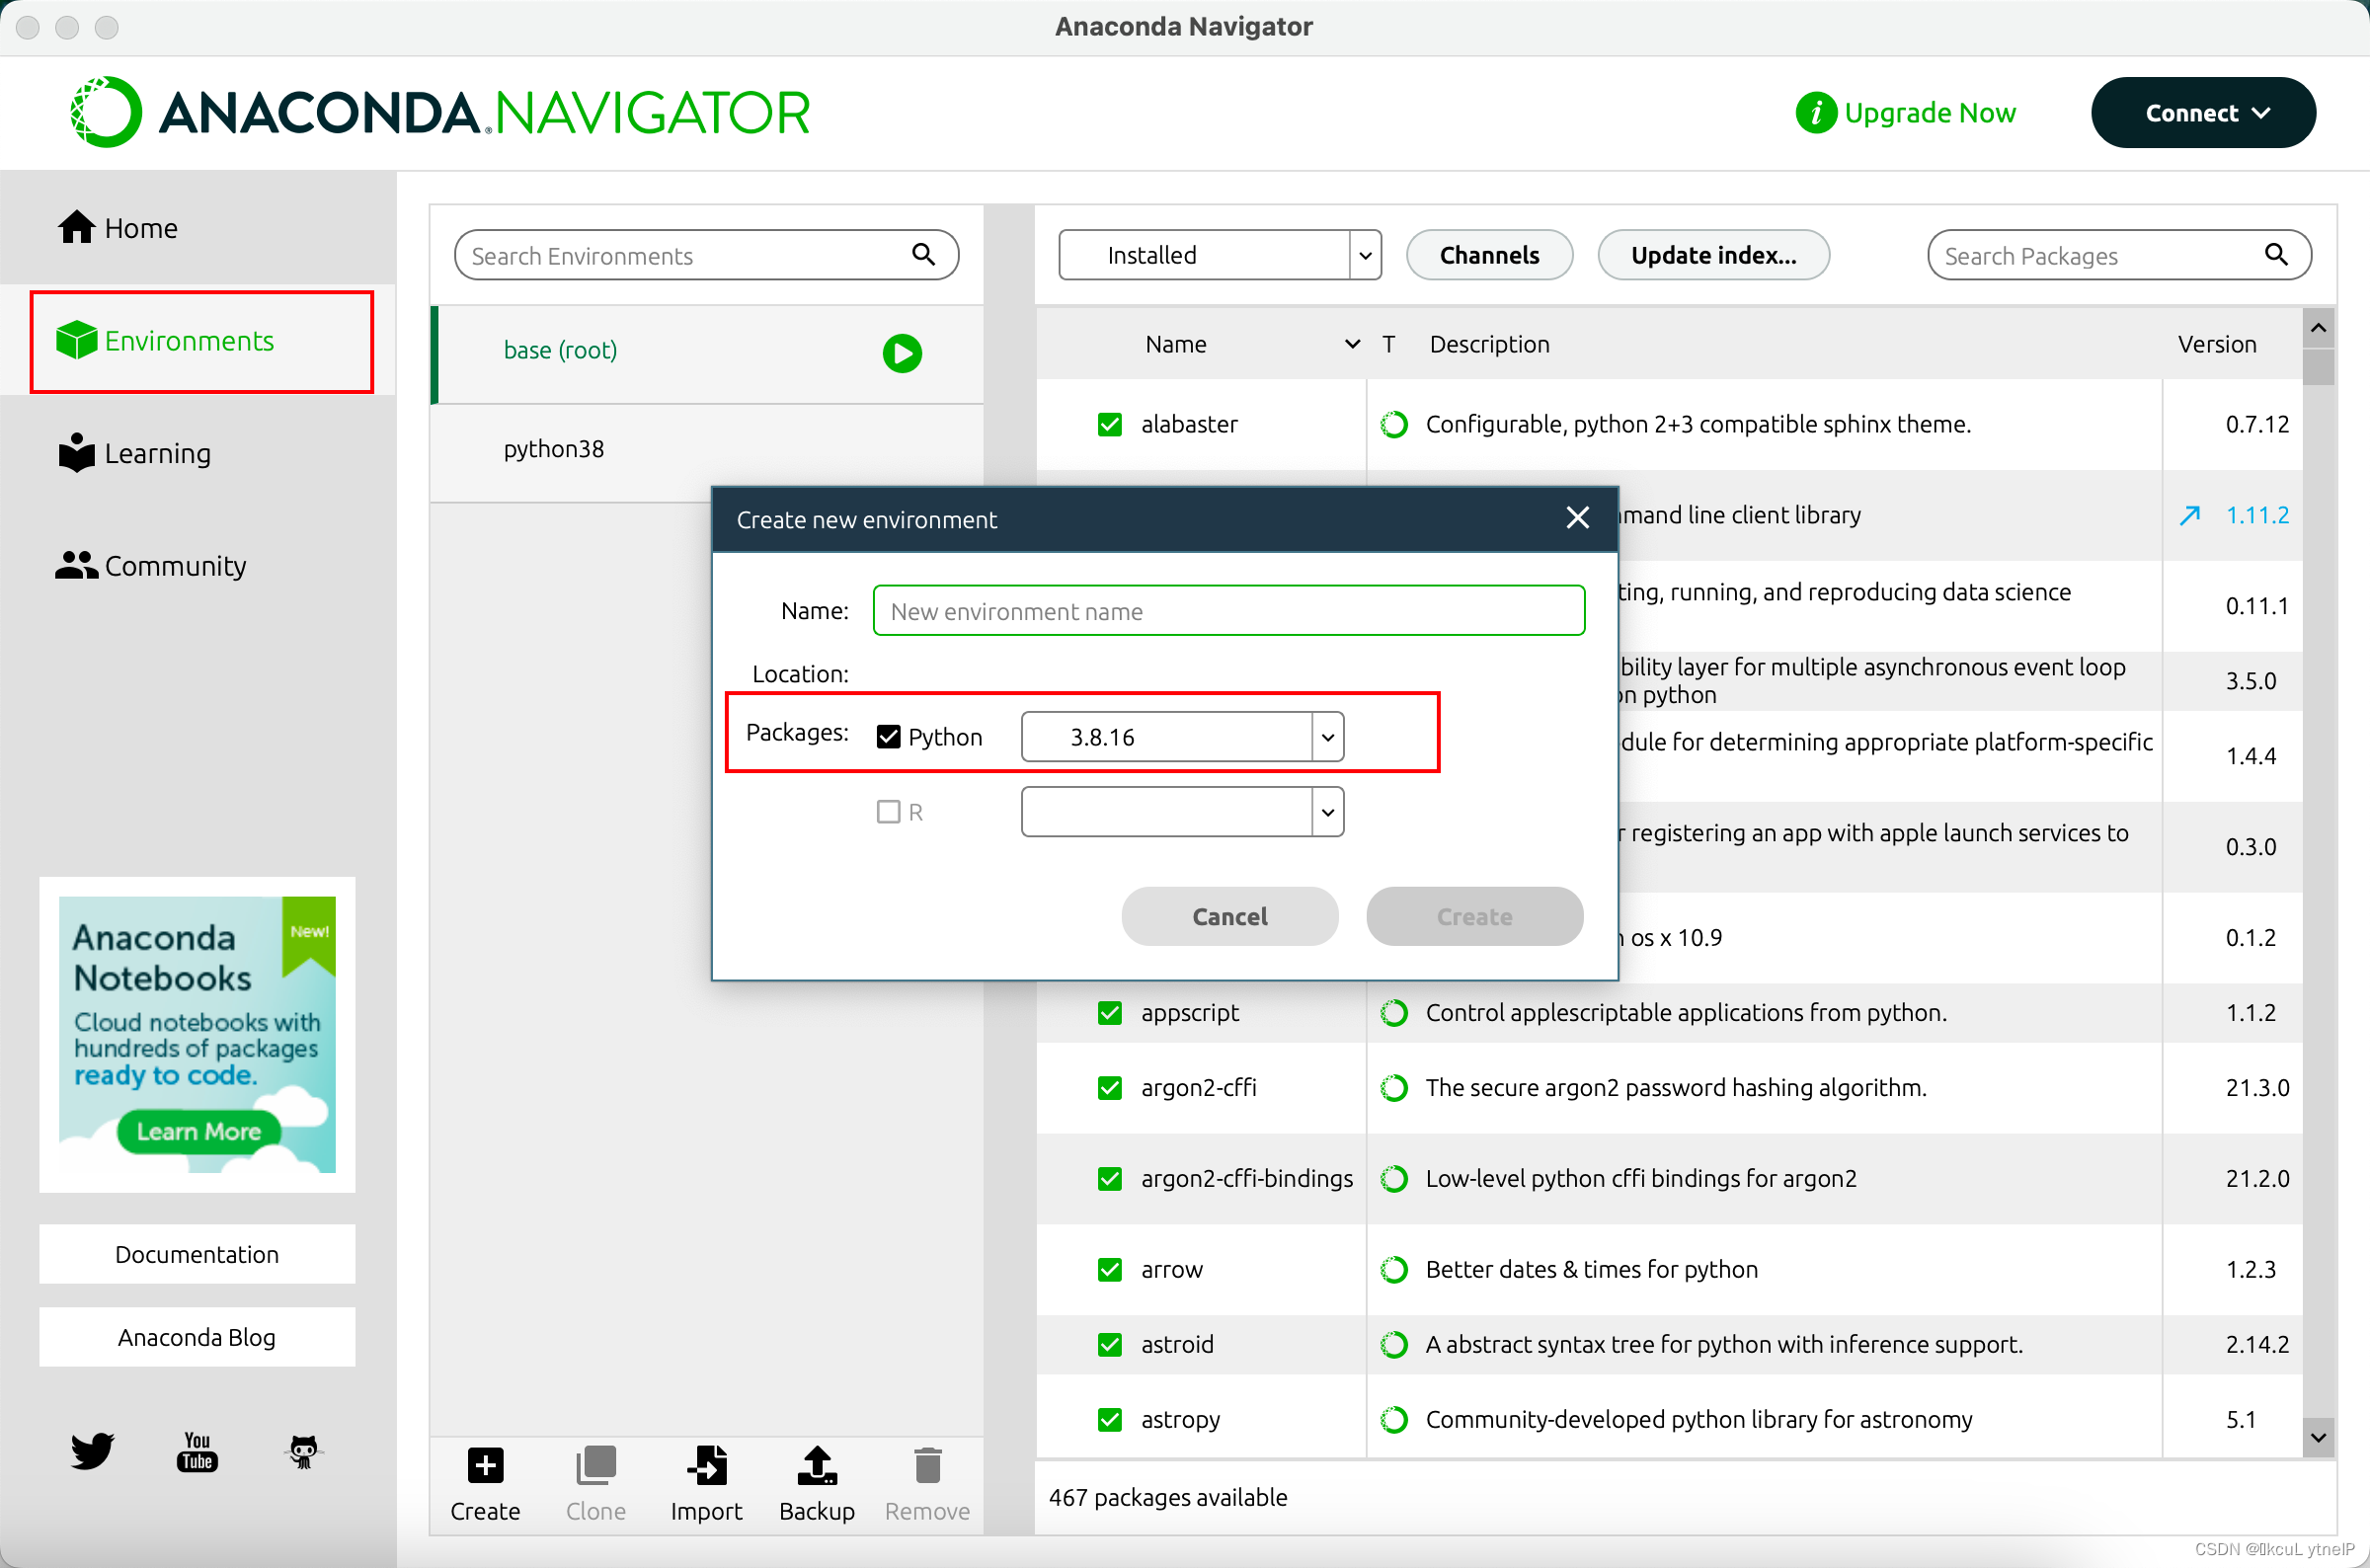This screenshot has width=2370, height=1568.
Task: Open the Connect dropdown button
Action: 2203,113
